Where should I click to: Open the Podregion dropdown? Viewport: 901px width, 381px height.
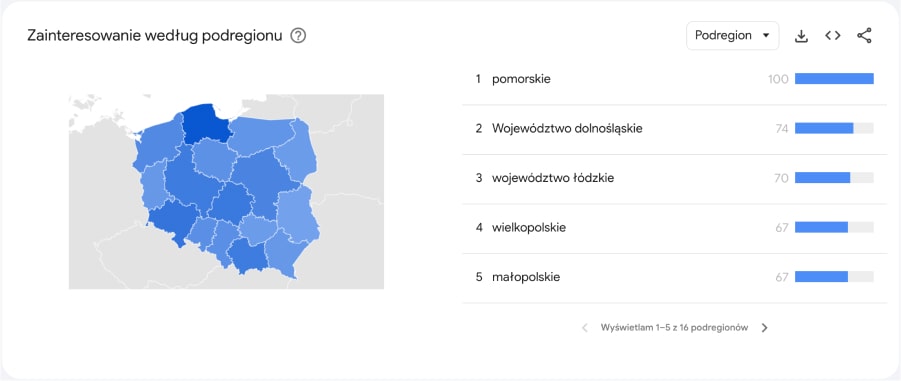733,36
